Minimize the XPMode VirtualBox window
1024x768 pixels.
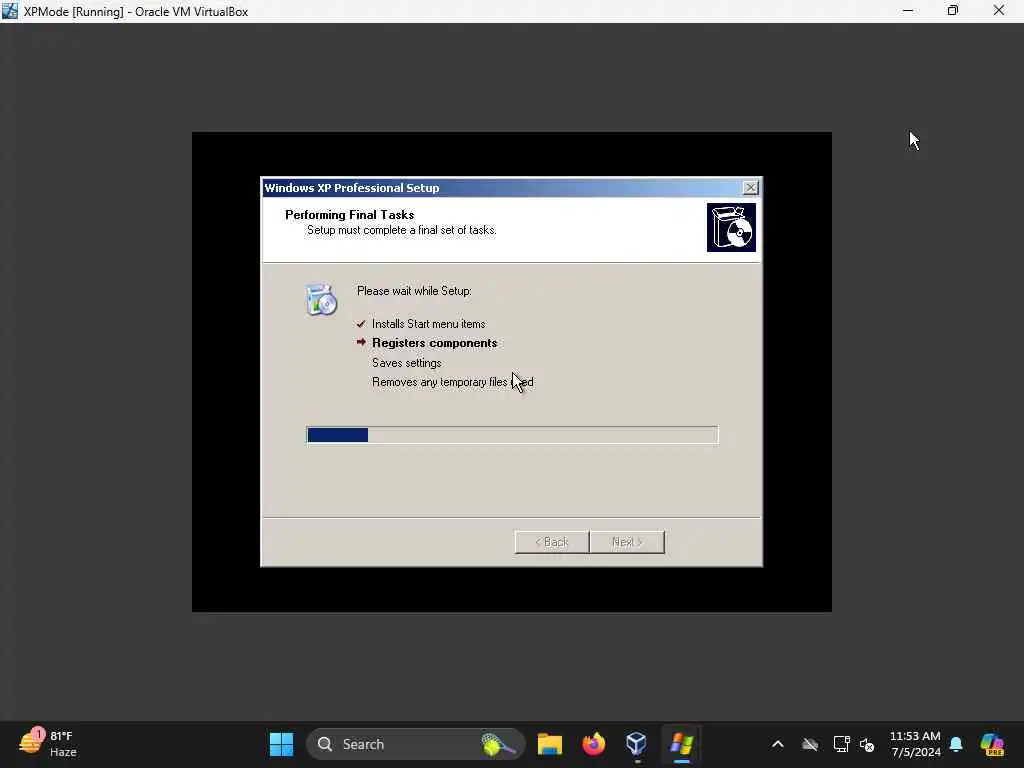(908, 11)
